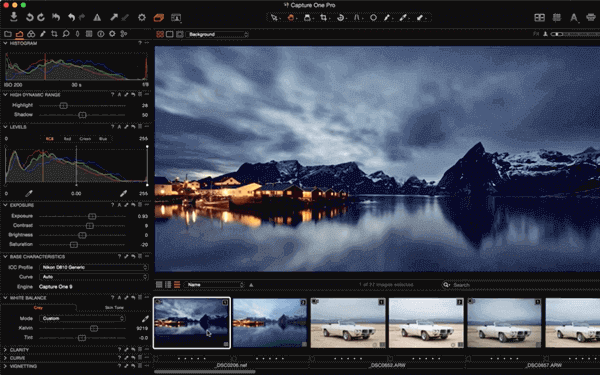Screen dimensions: 600x375
Task: Select the pointer cursor tool
Action: (x=274, y=18)
